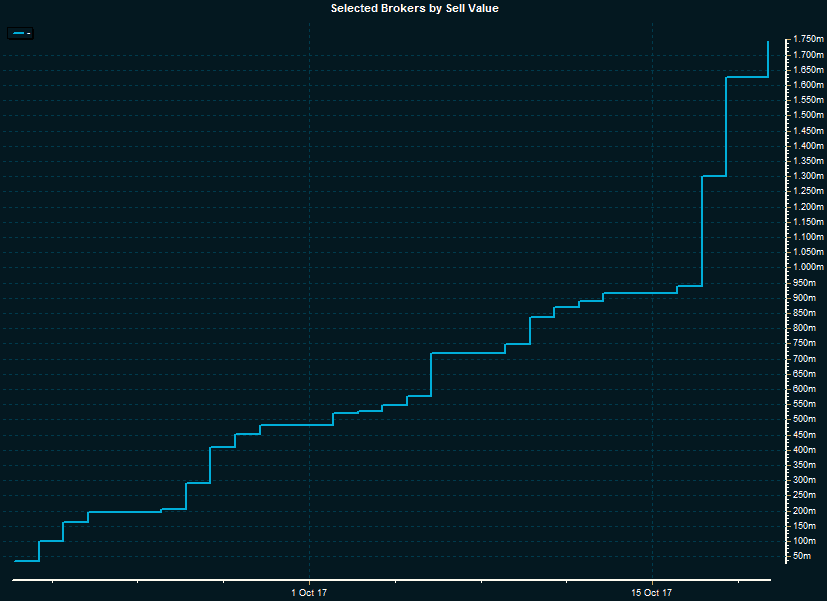Click the 700m label on the value axis
The height and width of the screenshot is (601, 827).
pos(805,358)
